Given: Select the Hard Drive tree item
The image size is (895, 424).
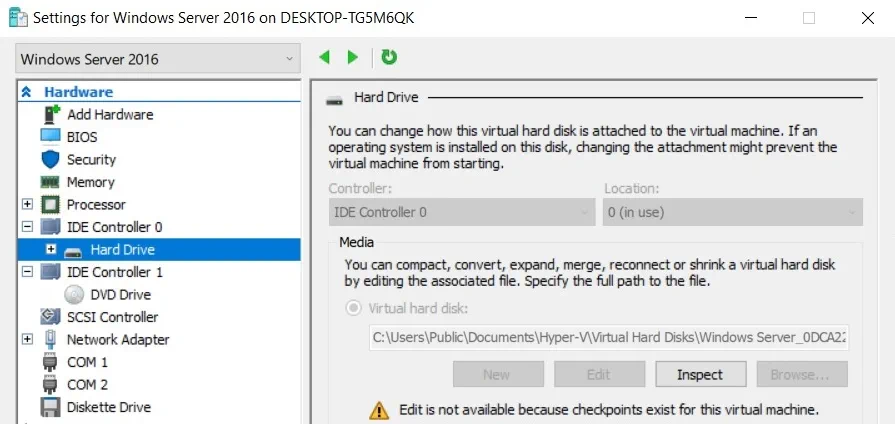Looking at the screenshot, I should click(122, 249).
